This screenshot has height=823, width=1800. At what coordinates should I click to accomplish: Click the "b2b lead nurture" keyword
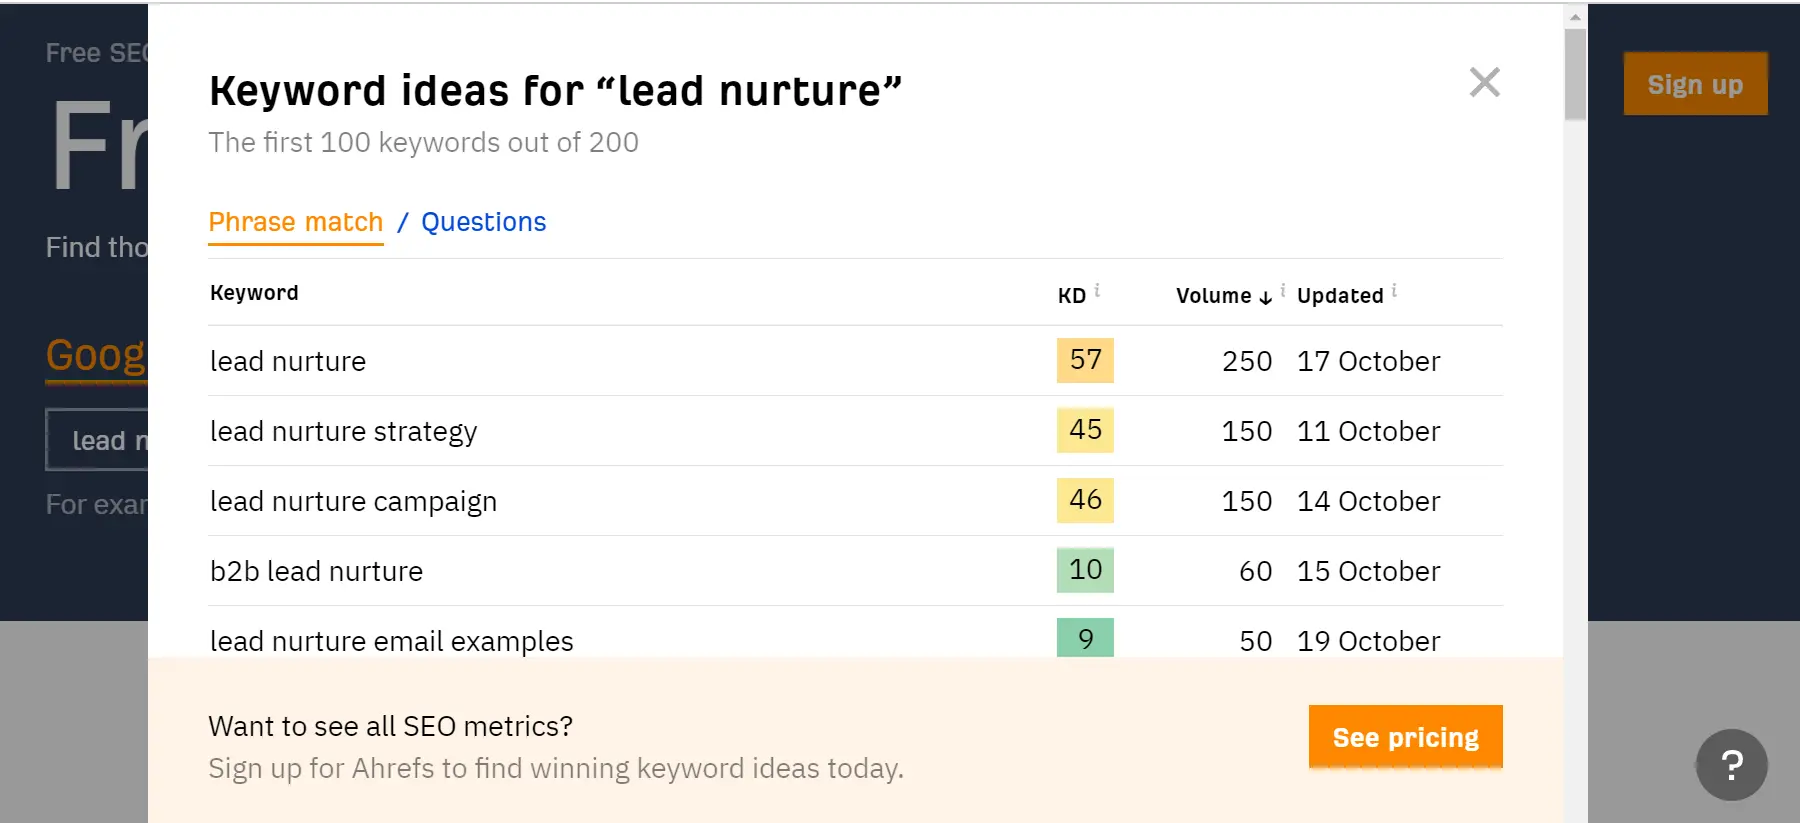[x=316, y=571]
